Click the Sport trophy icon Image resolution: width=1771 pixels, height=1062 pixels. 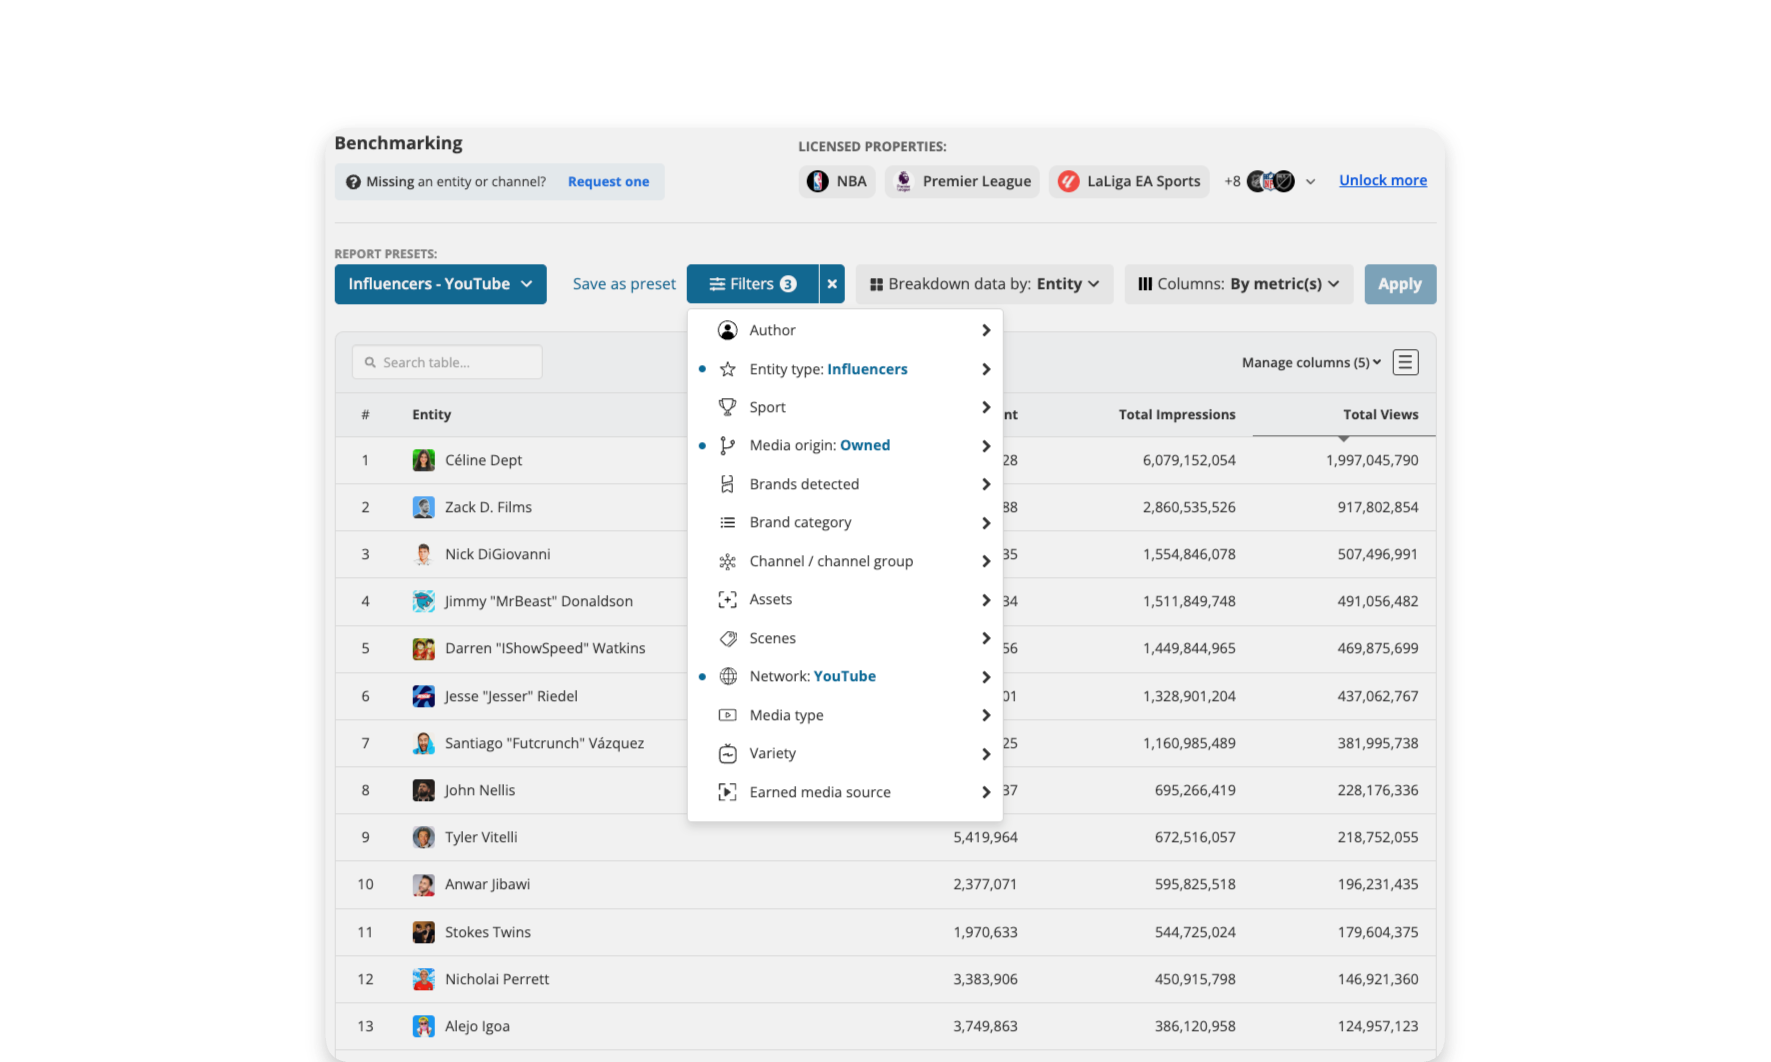pyautogui.click(x=727, y=407)
